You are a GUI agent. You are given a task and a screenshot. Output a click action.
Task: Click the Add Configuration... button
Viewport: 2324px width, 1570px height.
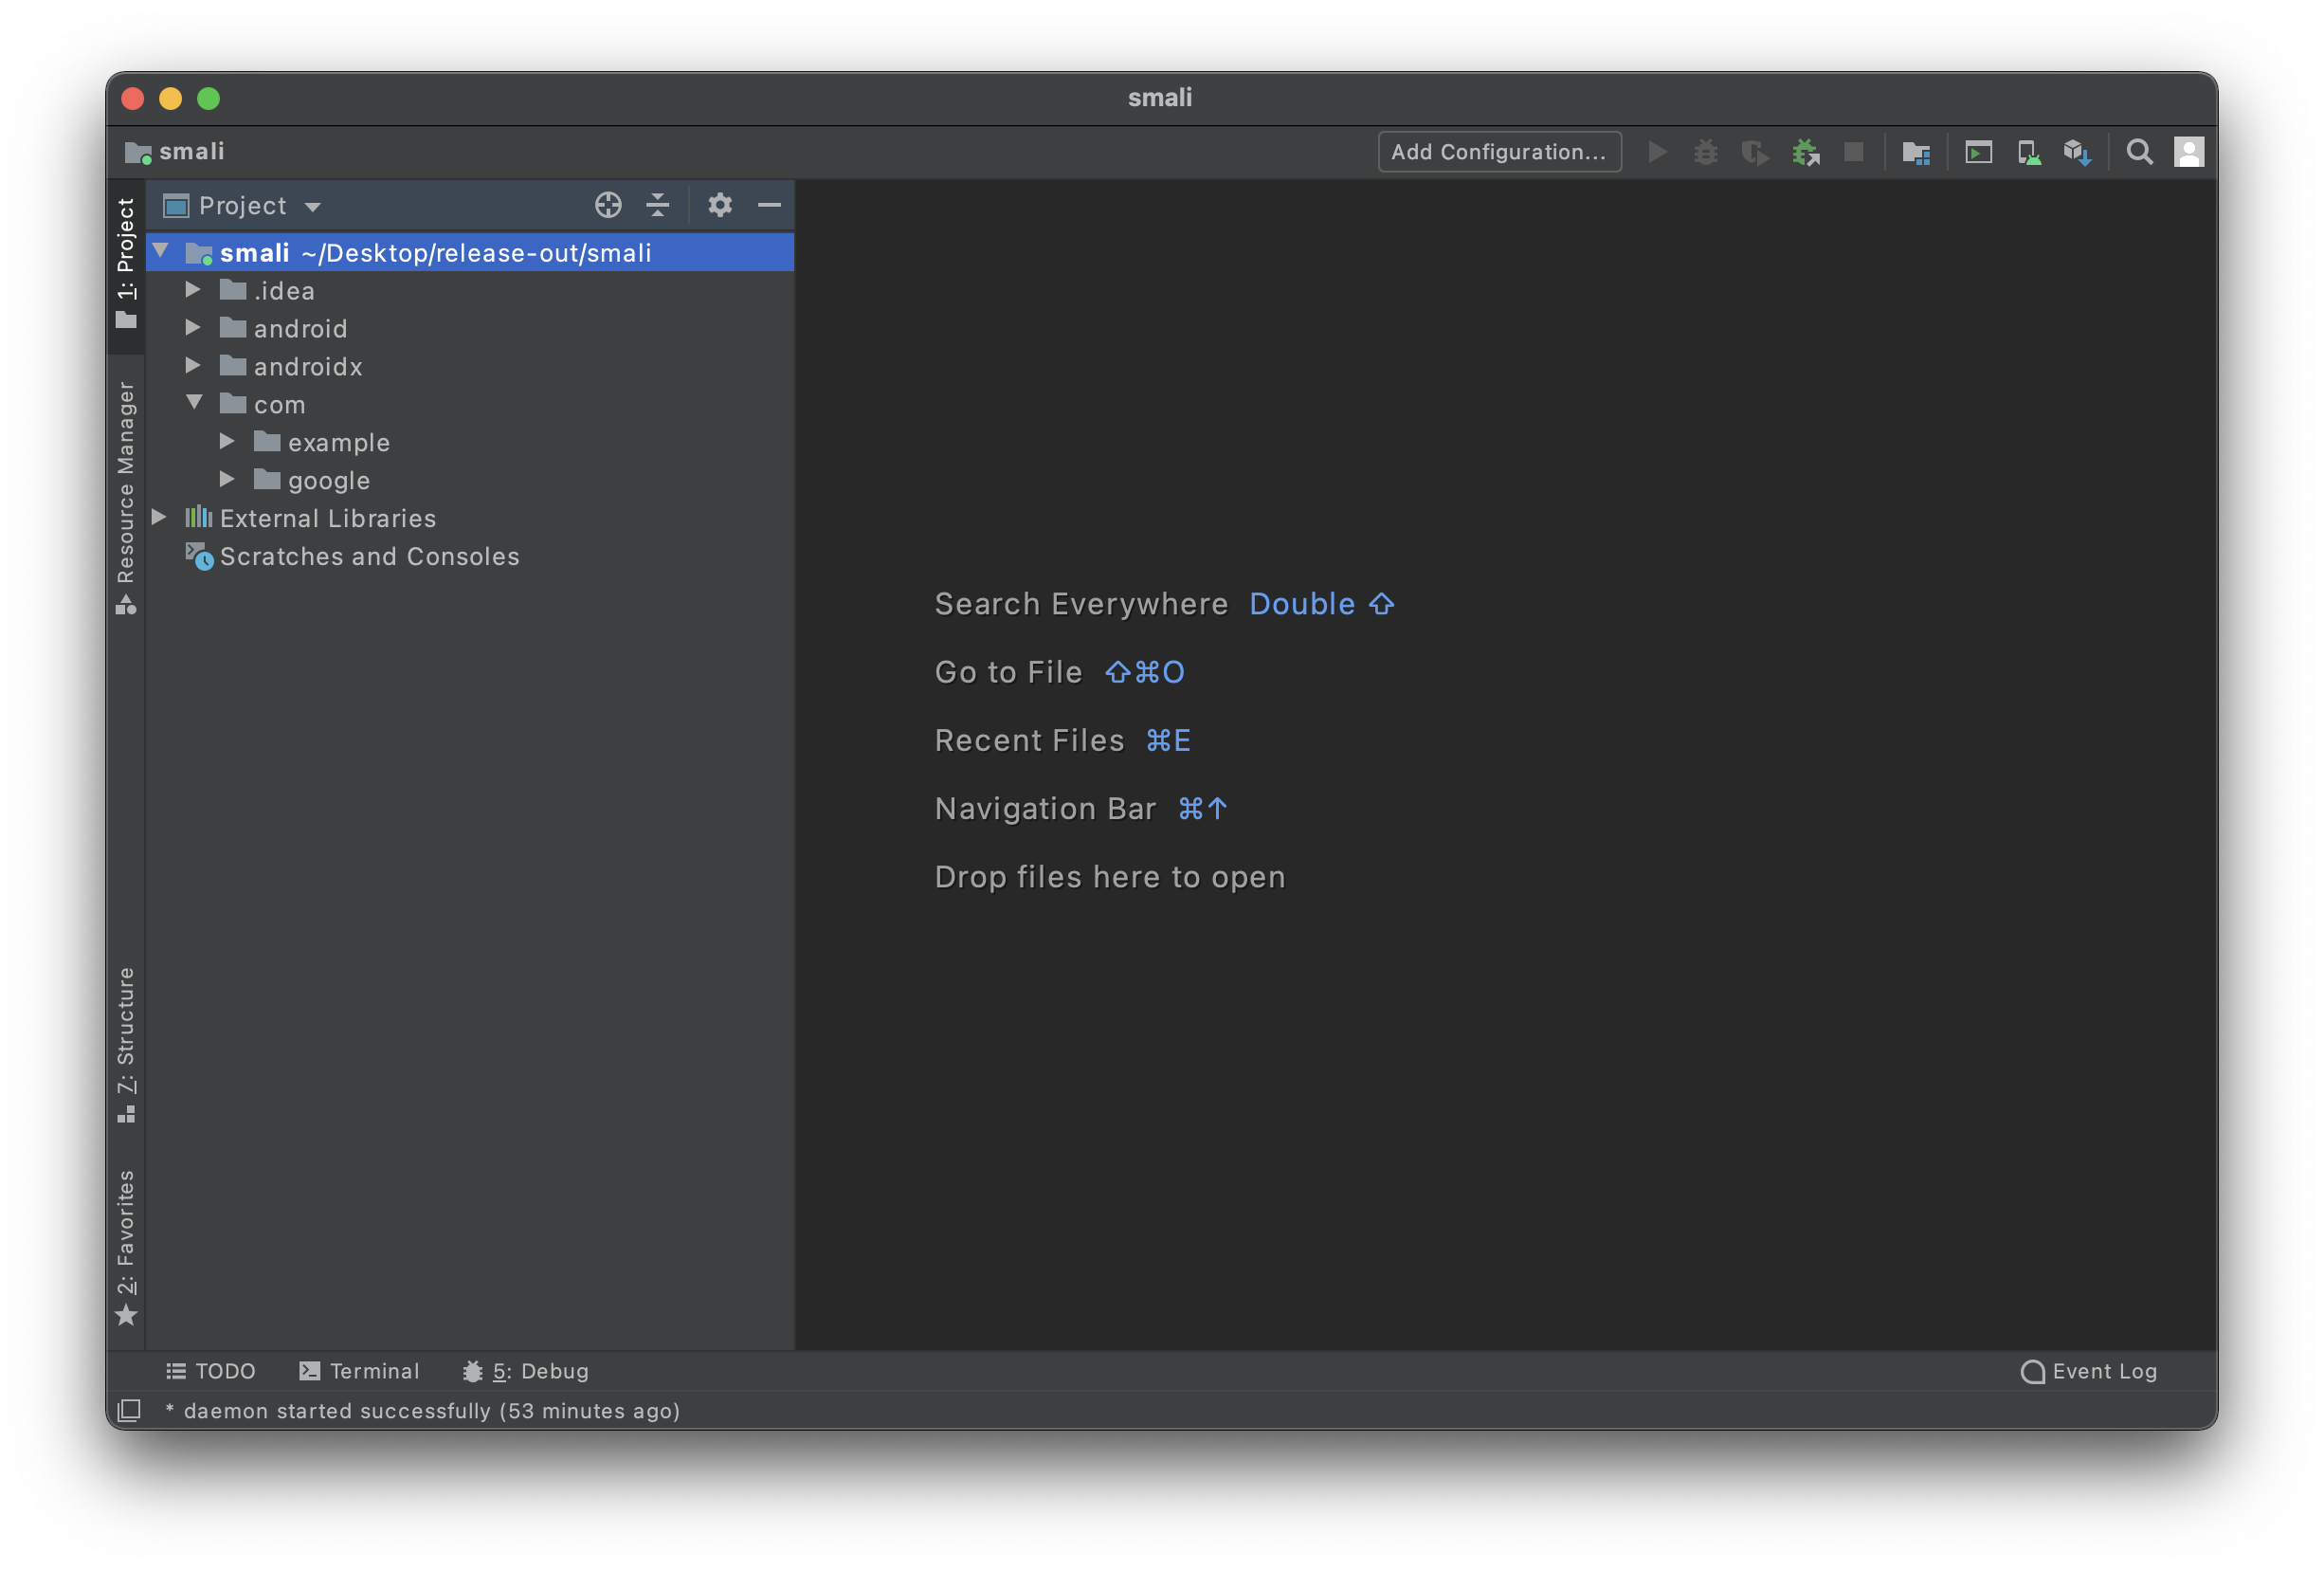point(1499,152)
